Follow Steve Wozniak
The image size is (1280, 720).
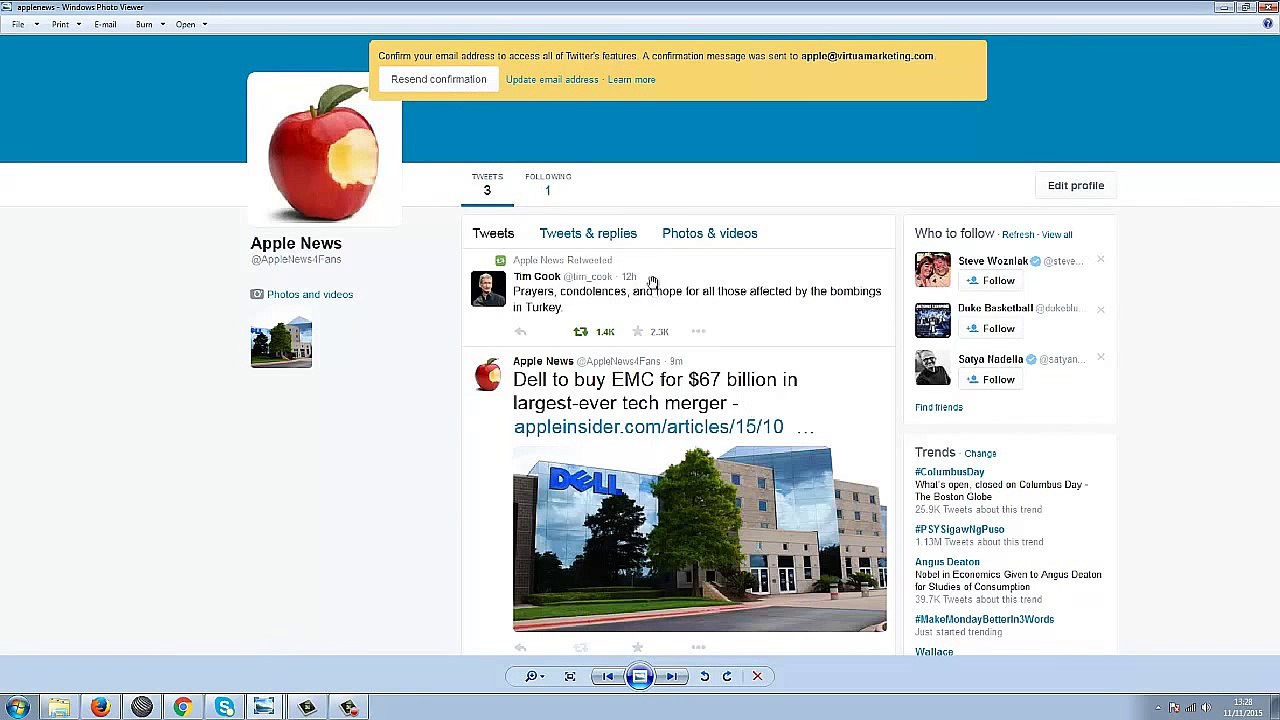991,281
